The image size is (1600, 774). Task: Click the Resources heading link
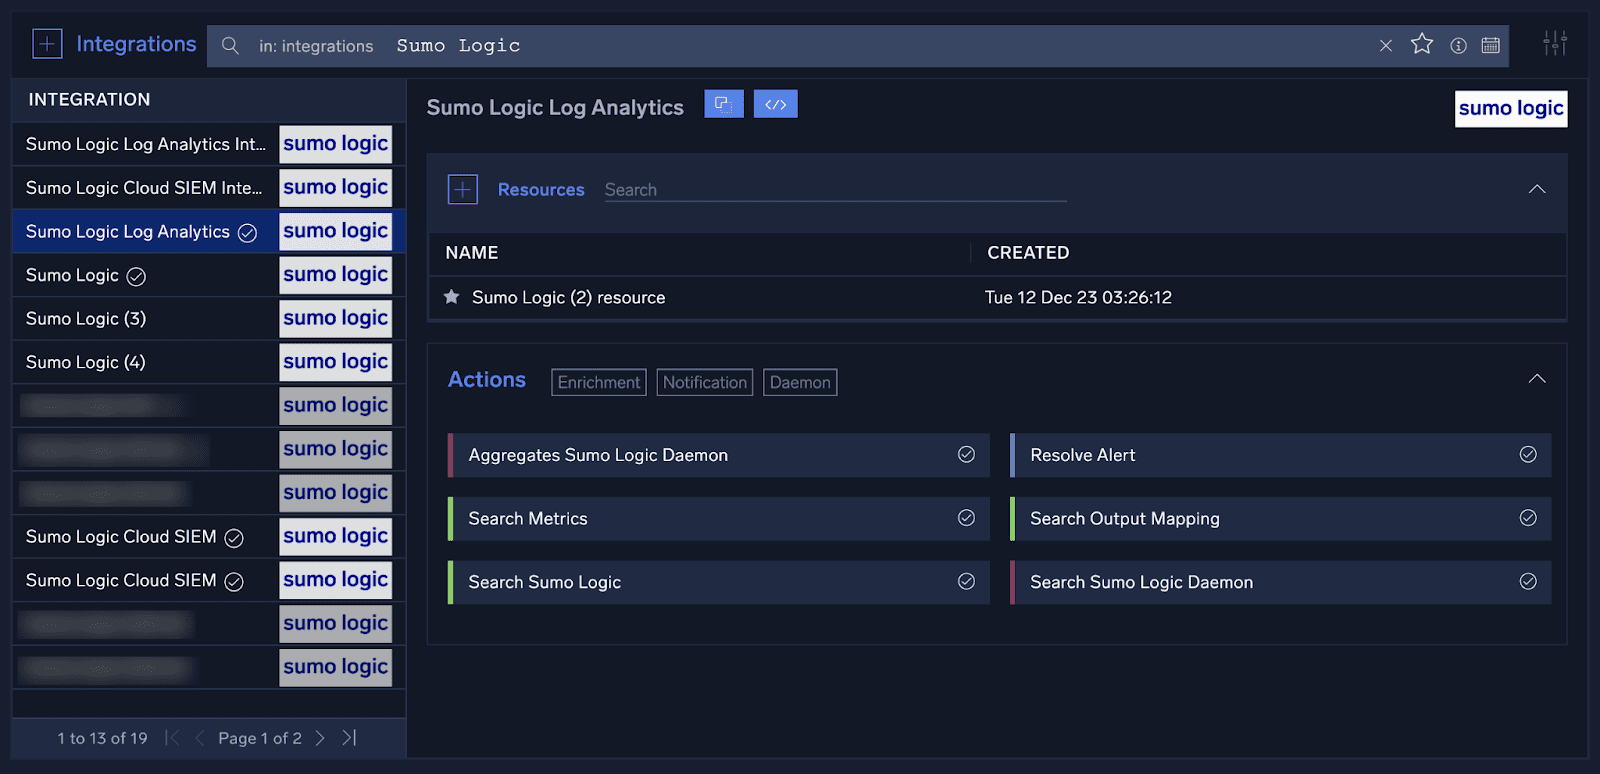pos(541,189)
